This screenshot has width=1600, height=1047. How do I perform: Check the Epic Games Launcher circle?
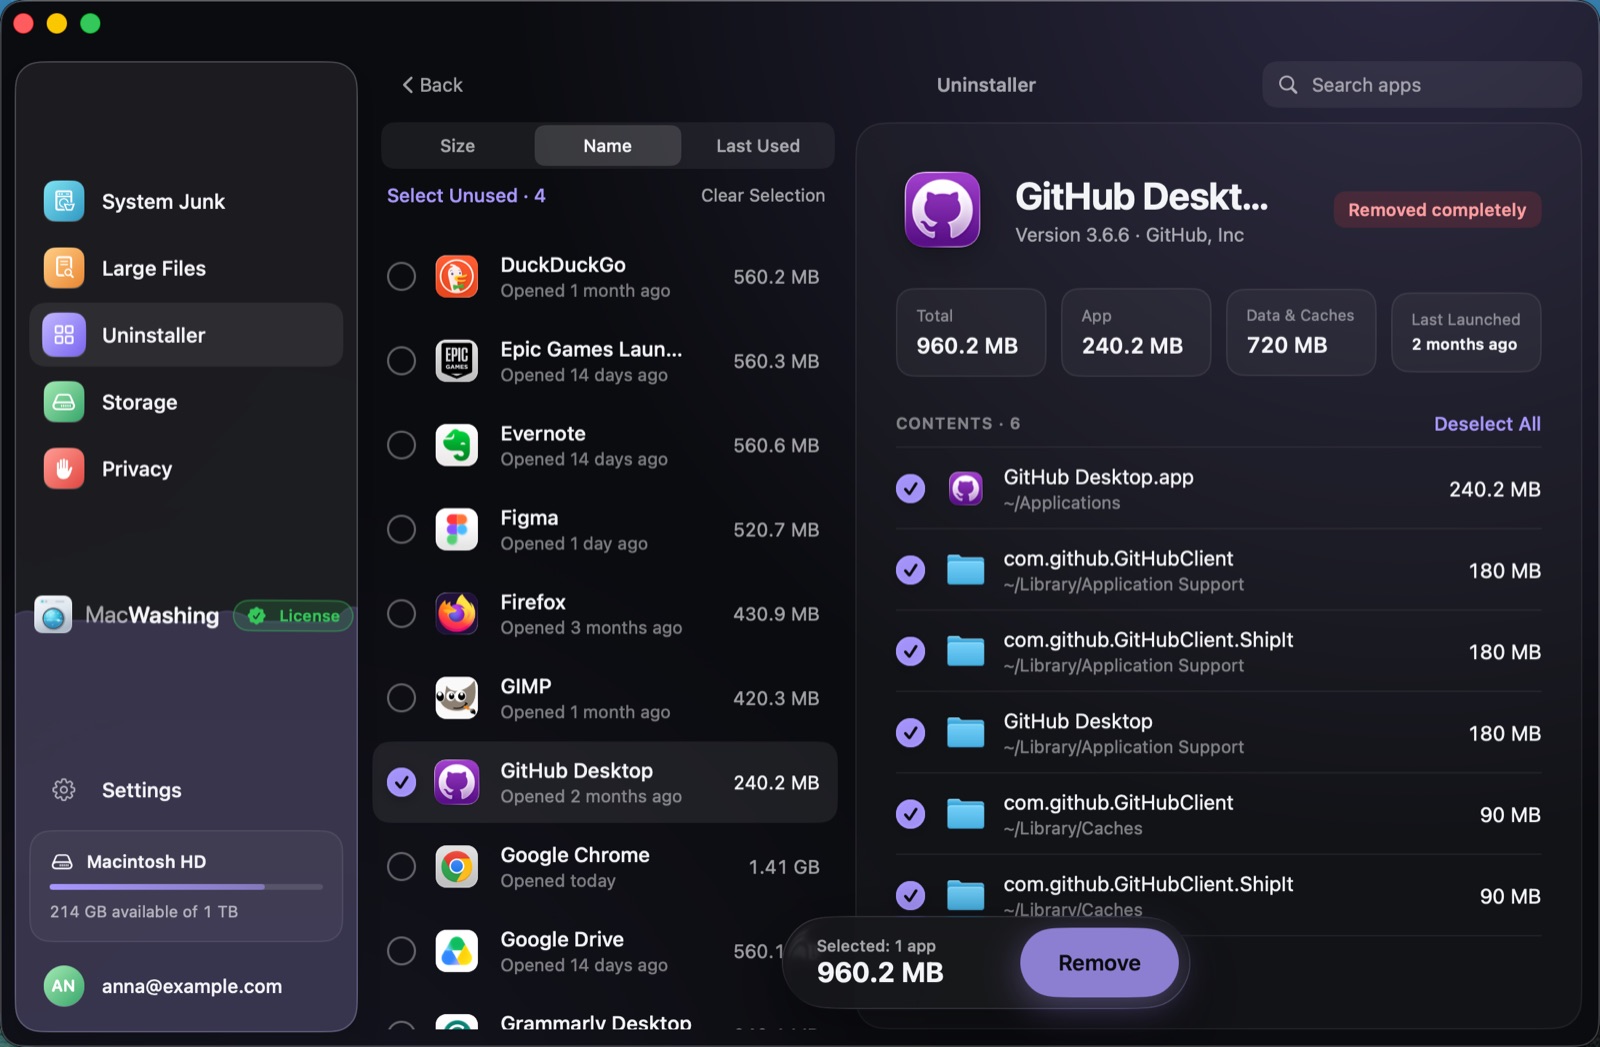[x=402, y=361]
